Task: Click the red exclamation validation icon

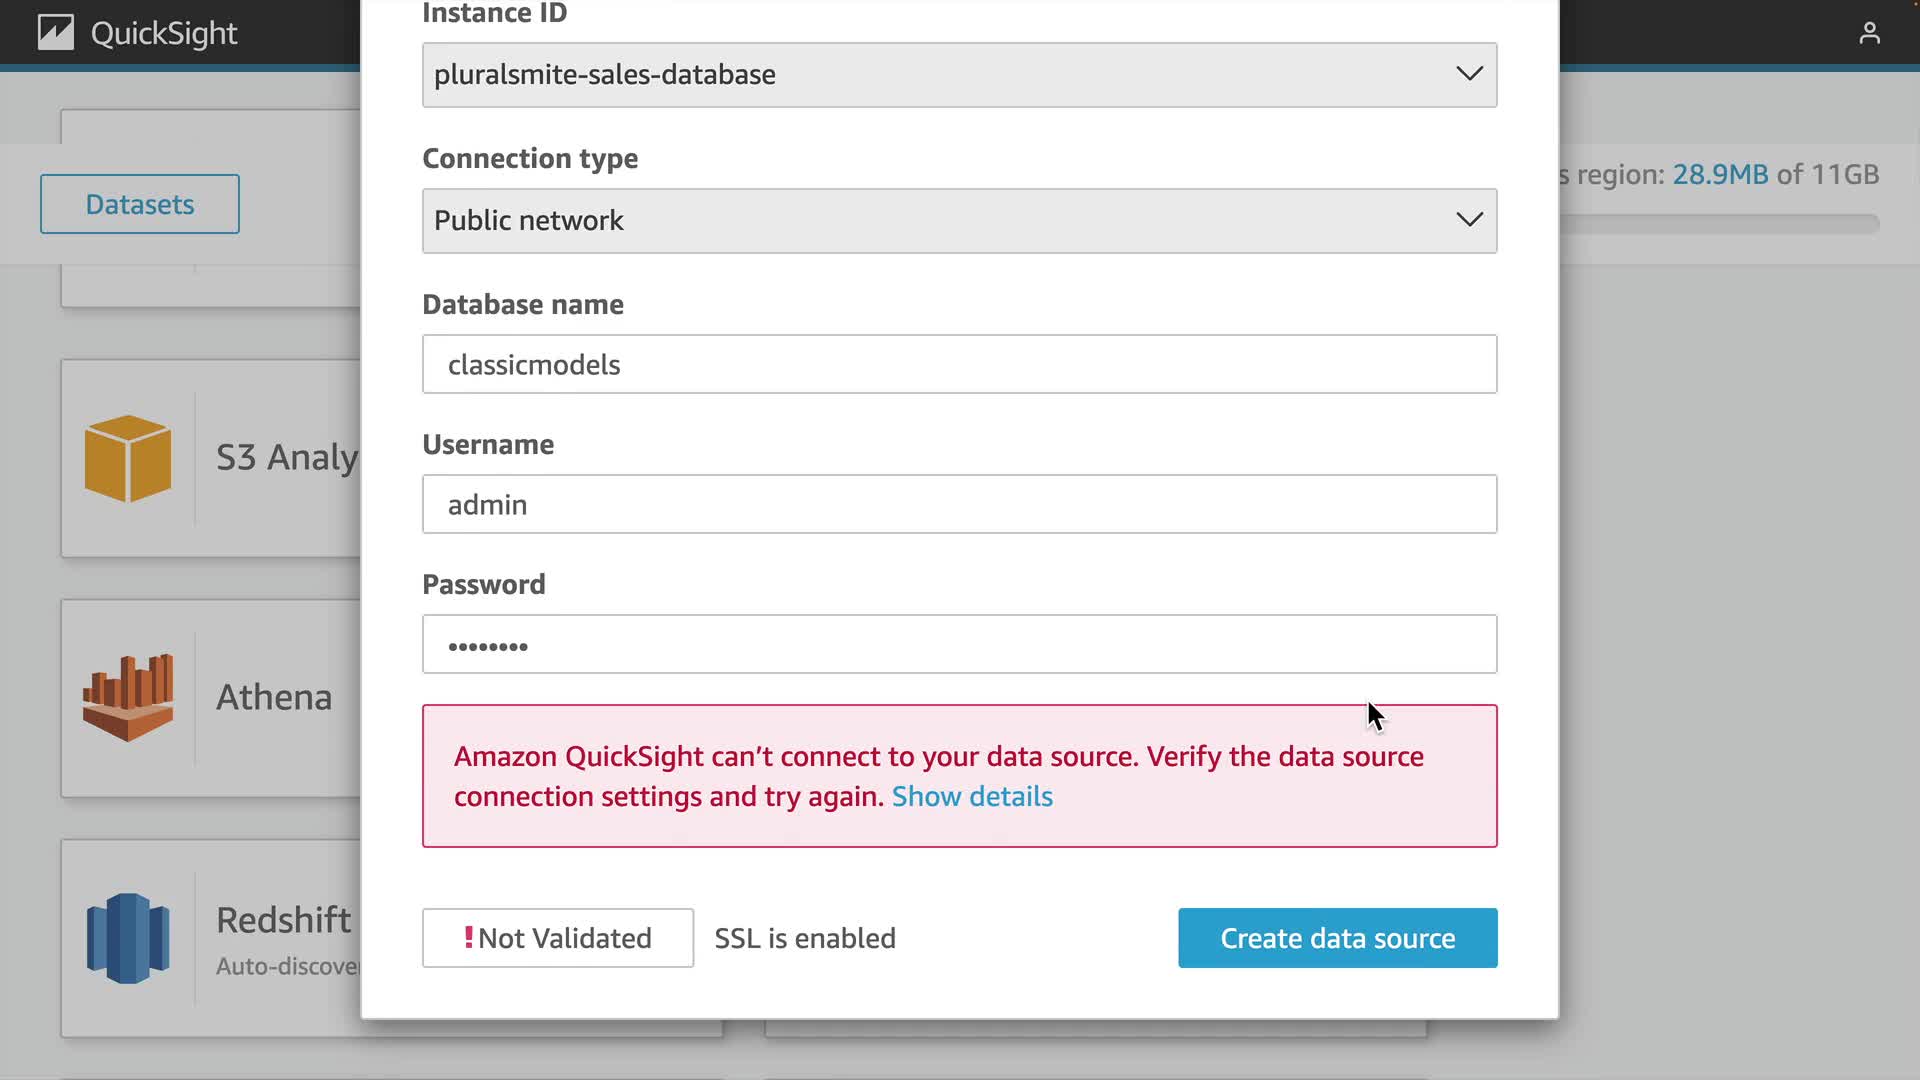Action: coord(468,937)
